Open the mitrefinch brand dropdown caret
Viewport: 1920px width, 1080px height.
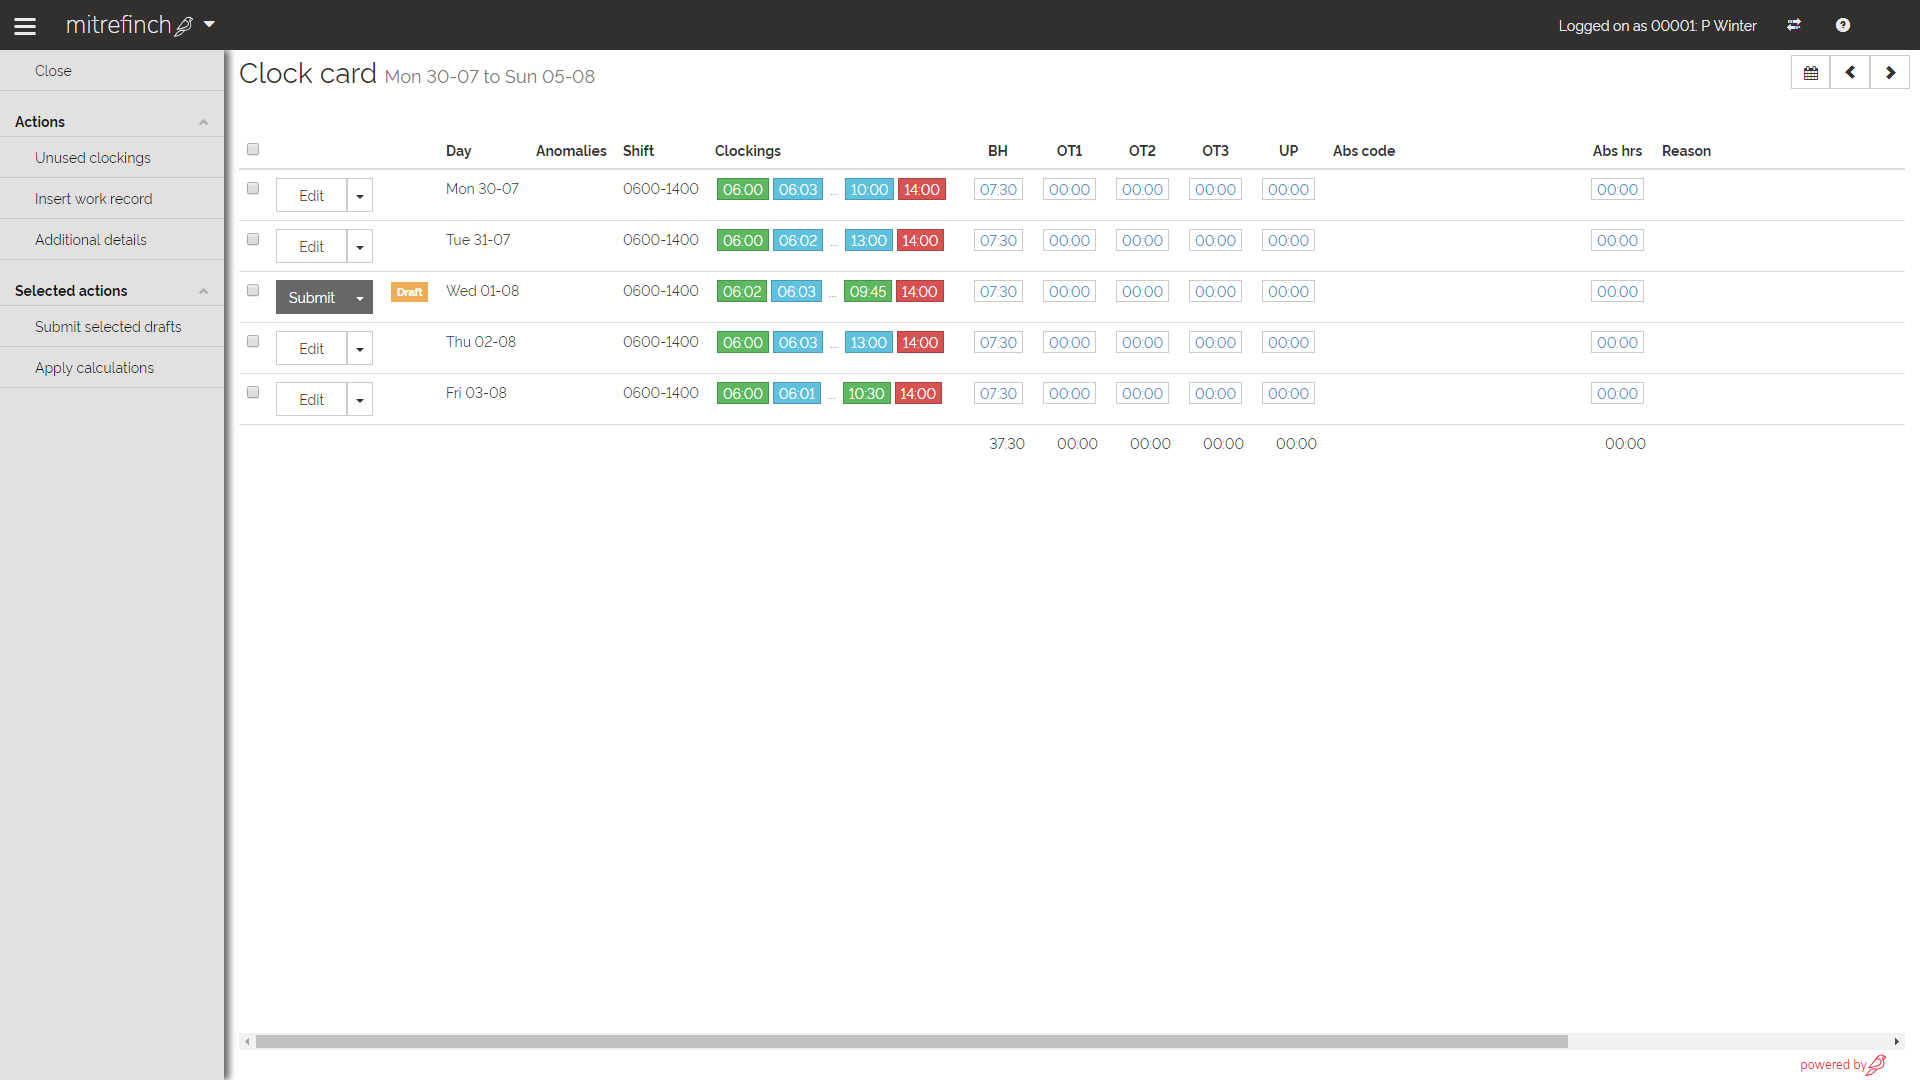pyautogui.click(x=209, y=25)
